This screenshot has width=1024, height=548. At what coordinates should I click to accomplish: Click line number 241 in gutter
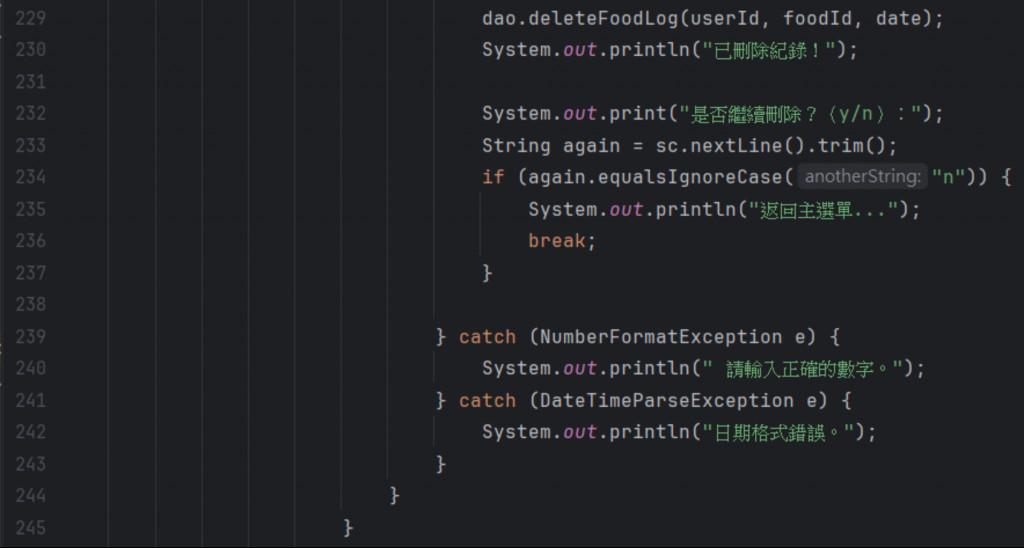[30, 400]
